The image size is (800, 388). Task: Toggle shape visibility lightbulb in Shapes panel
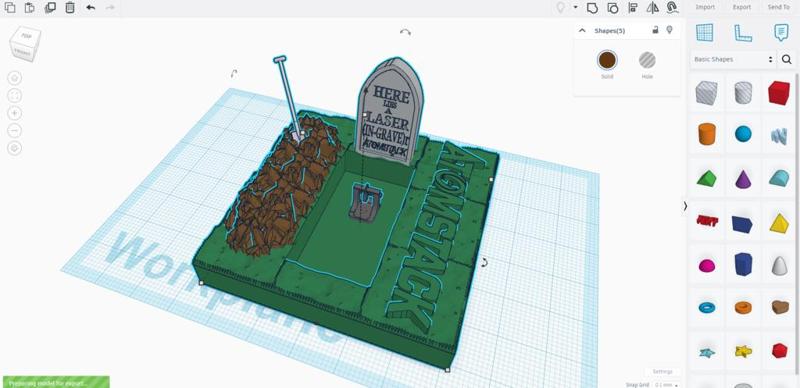click(x=670, y=30)
